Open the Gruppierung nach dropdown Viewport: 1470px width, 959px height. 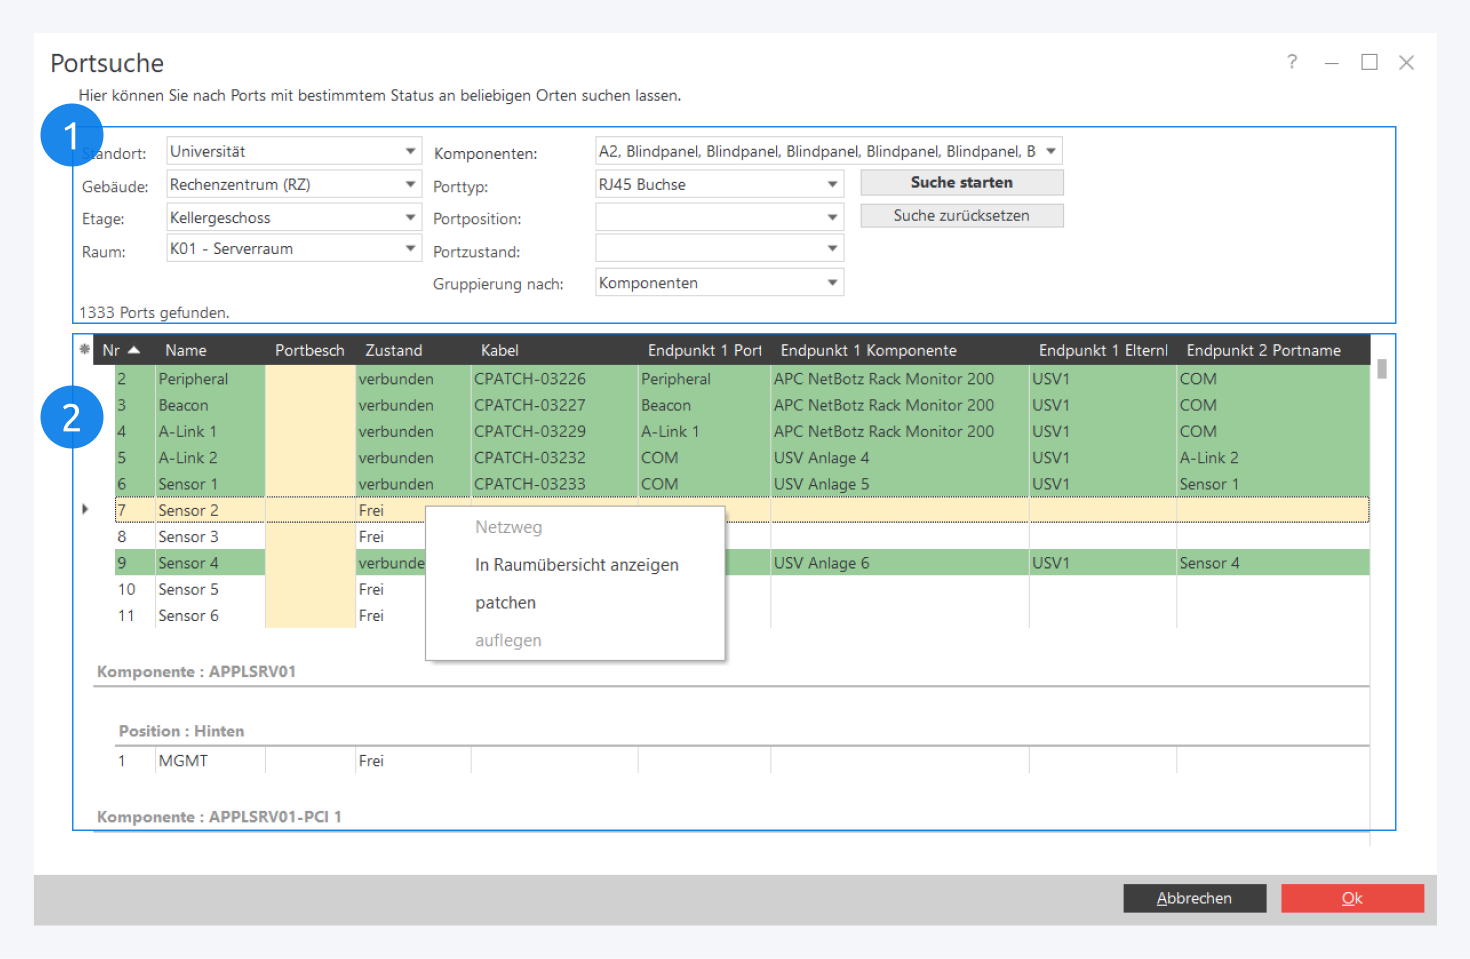click(832, 283)
